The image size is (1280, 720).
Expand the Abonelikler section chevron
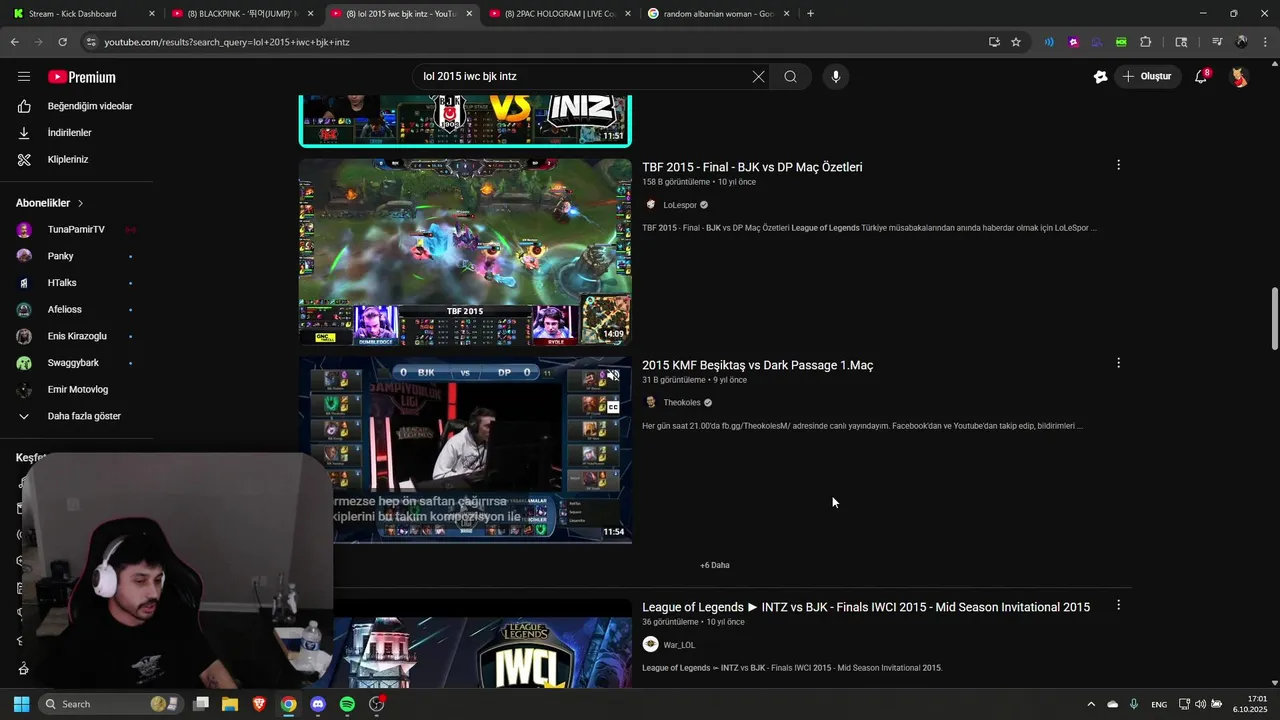point(81,203)
